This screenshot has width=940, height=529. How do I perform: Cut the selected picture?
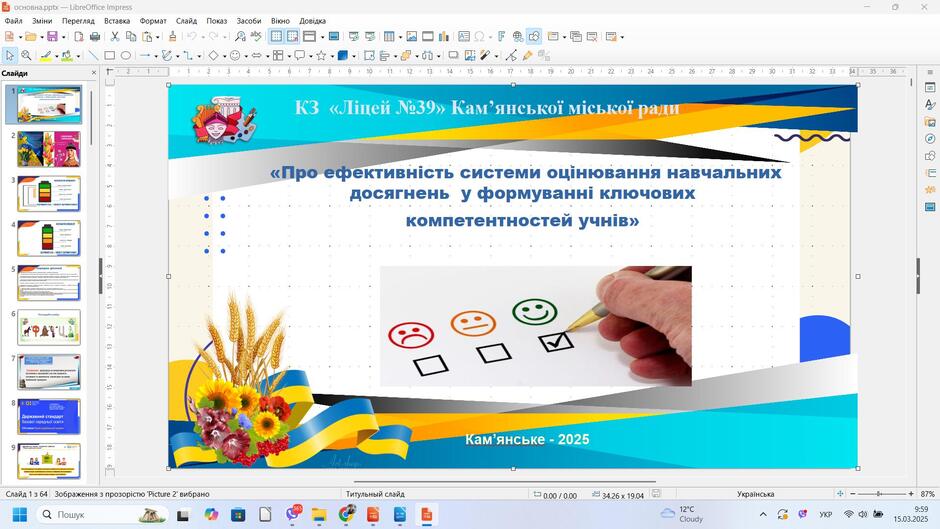115,37
